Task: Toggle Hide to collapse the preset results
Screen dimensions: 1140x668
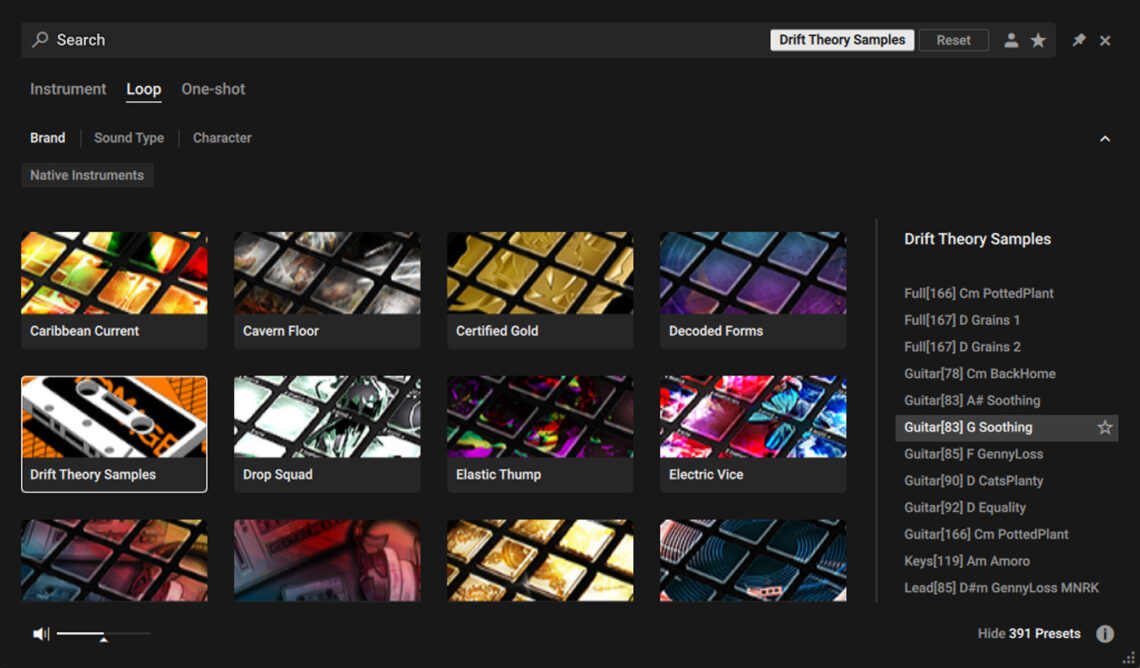Action: coord(991,633)
